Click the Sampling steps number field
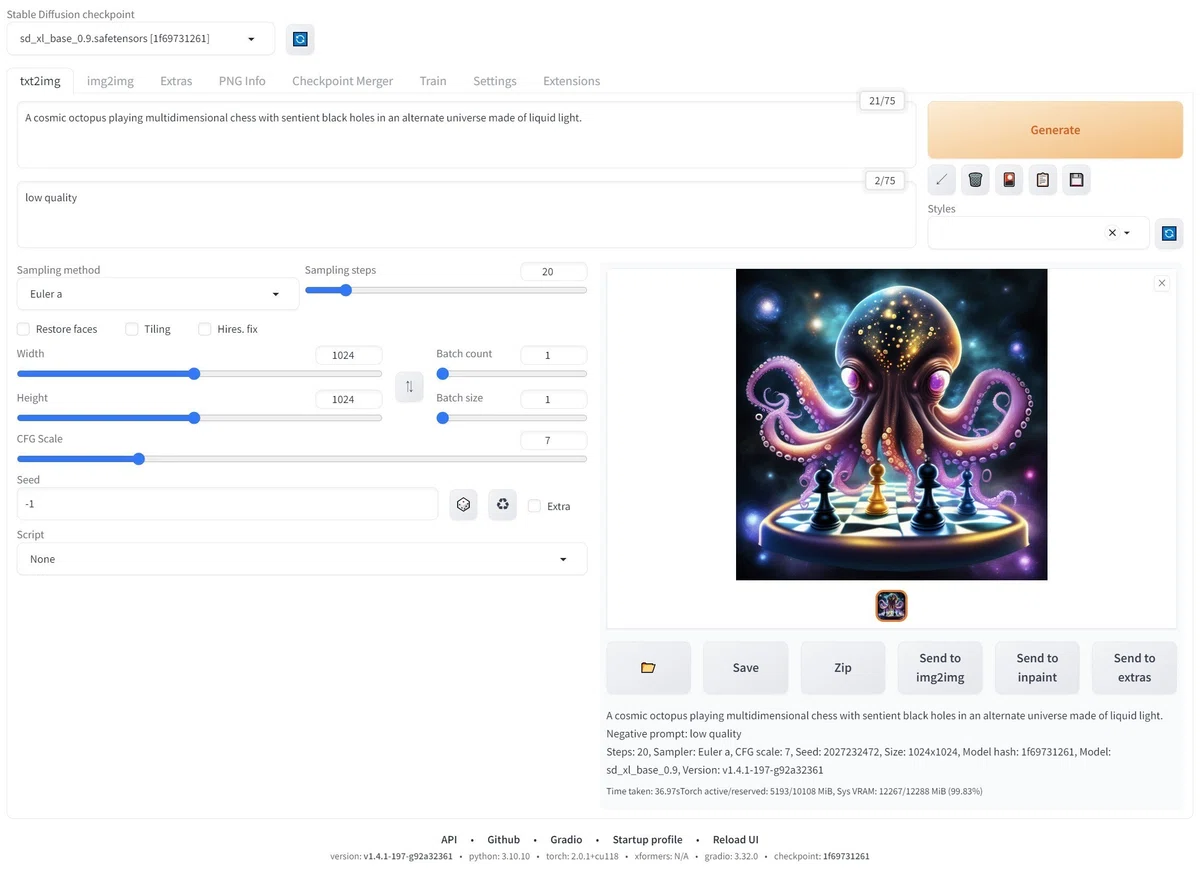 554,271
